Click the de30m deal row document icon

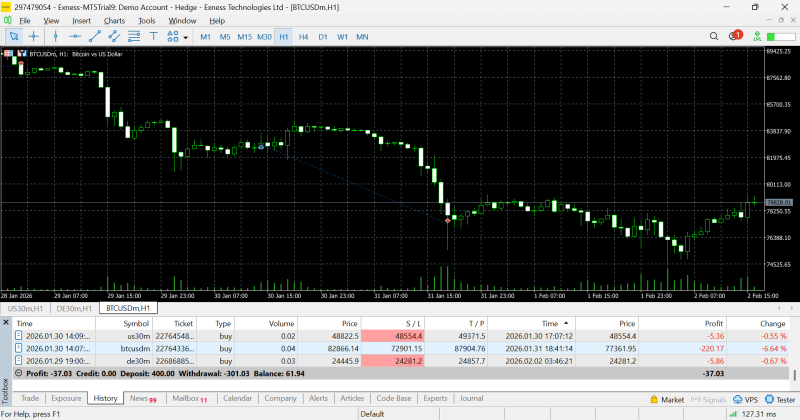18,361
